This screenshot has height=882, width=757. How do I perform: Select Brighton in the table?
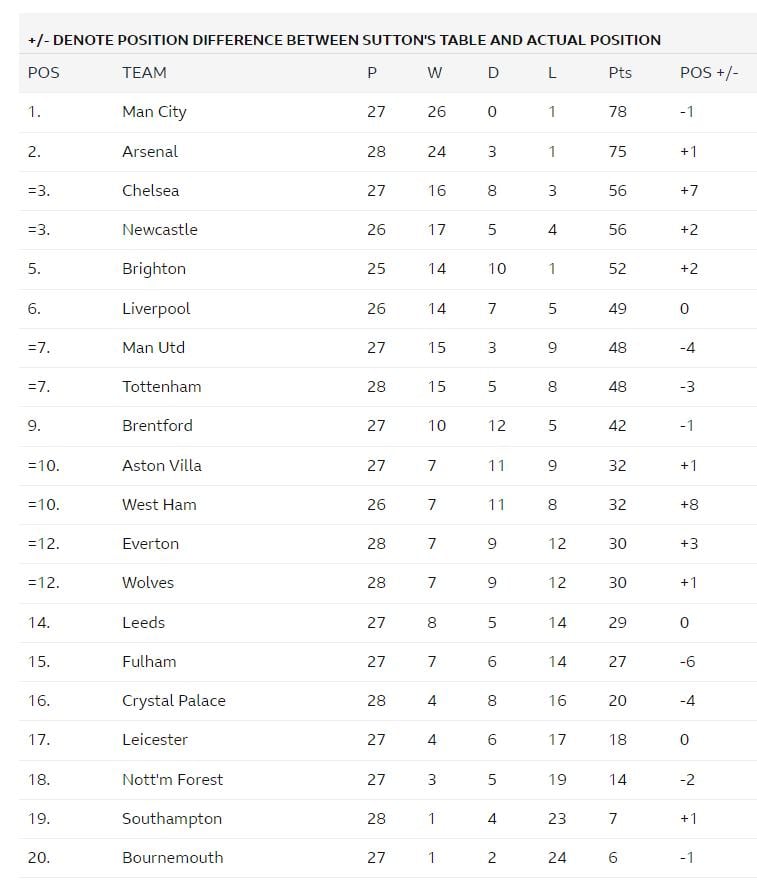pos(154,269)
